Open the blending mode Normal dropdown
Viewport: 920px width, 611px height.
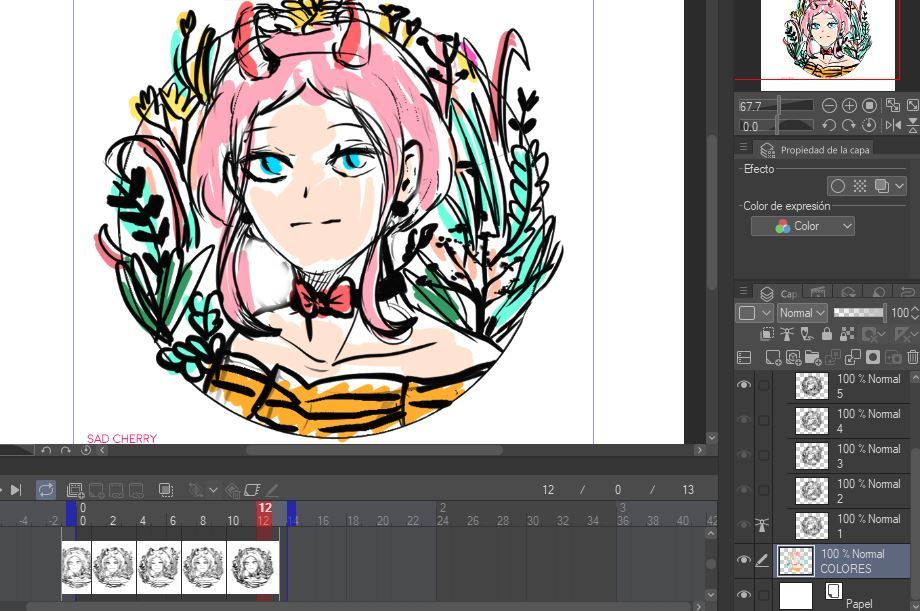tap(803, 313)
